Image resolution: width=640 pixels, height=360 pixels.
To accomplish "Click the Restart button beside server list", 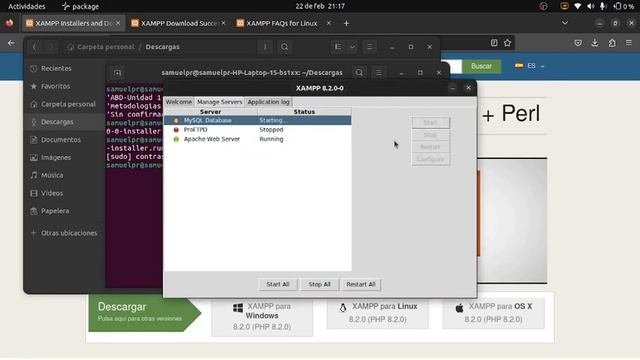I will (x=430, y=147).
